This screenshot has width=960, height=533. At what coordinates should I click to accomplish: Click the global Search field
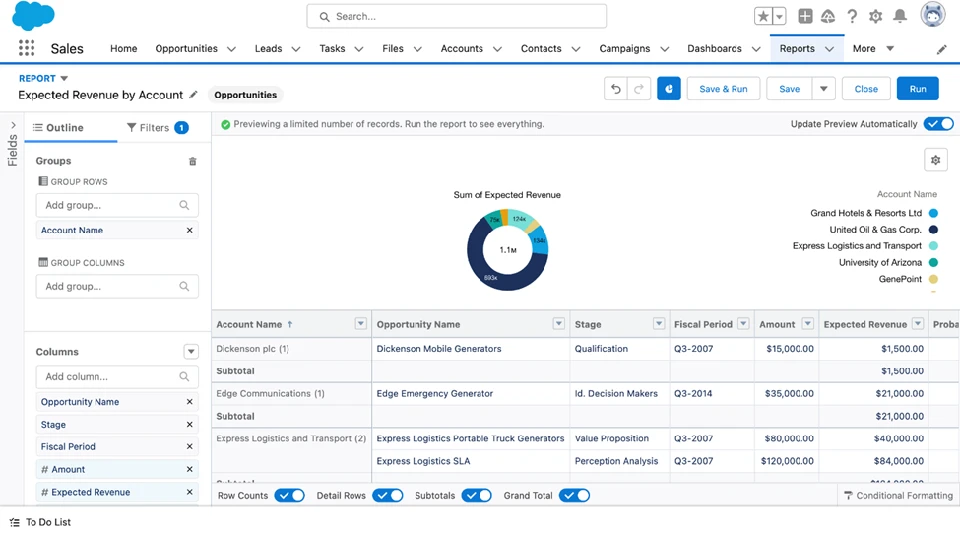click(457, 17)
